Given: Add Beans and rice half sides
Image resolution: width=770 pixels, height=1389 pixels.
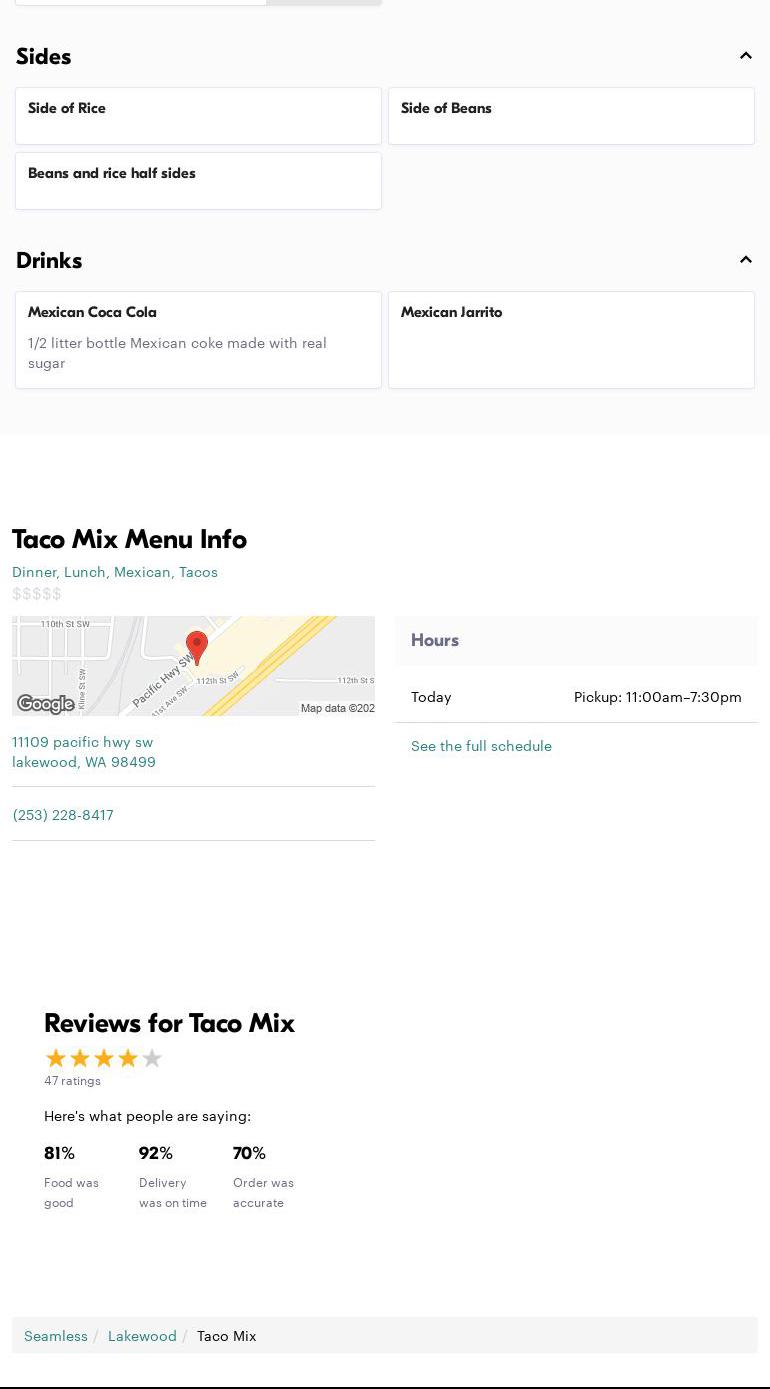Looking at the screenshot, I should coord(198,180).
